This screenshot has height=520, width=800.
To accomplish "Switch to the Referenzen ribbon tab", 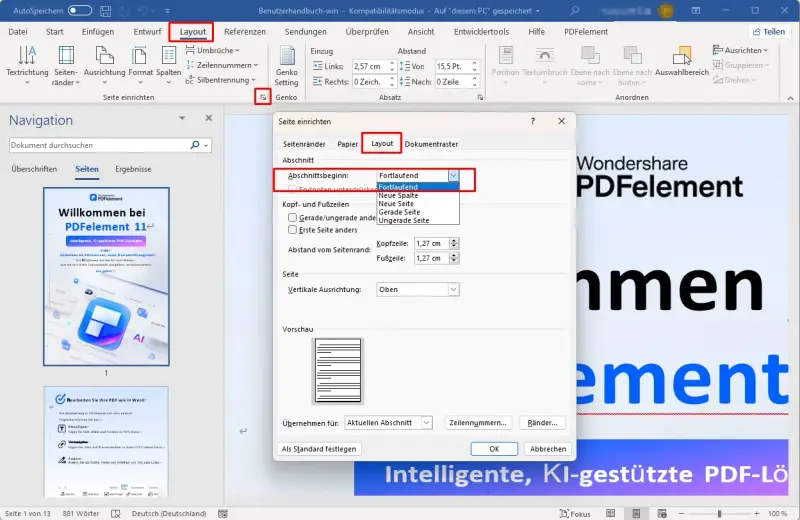I will click(x=245, y=32).
